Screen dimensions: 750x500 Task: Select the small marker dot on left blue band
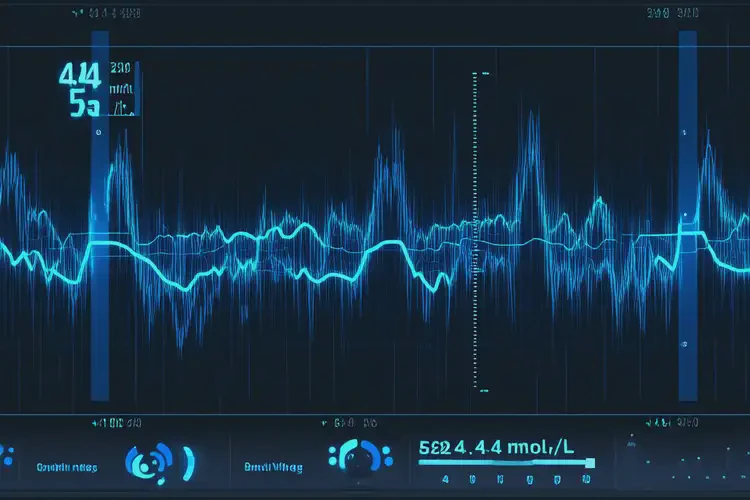coord(97,131)
